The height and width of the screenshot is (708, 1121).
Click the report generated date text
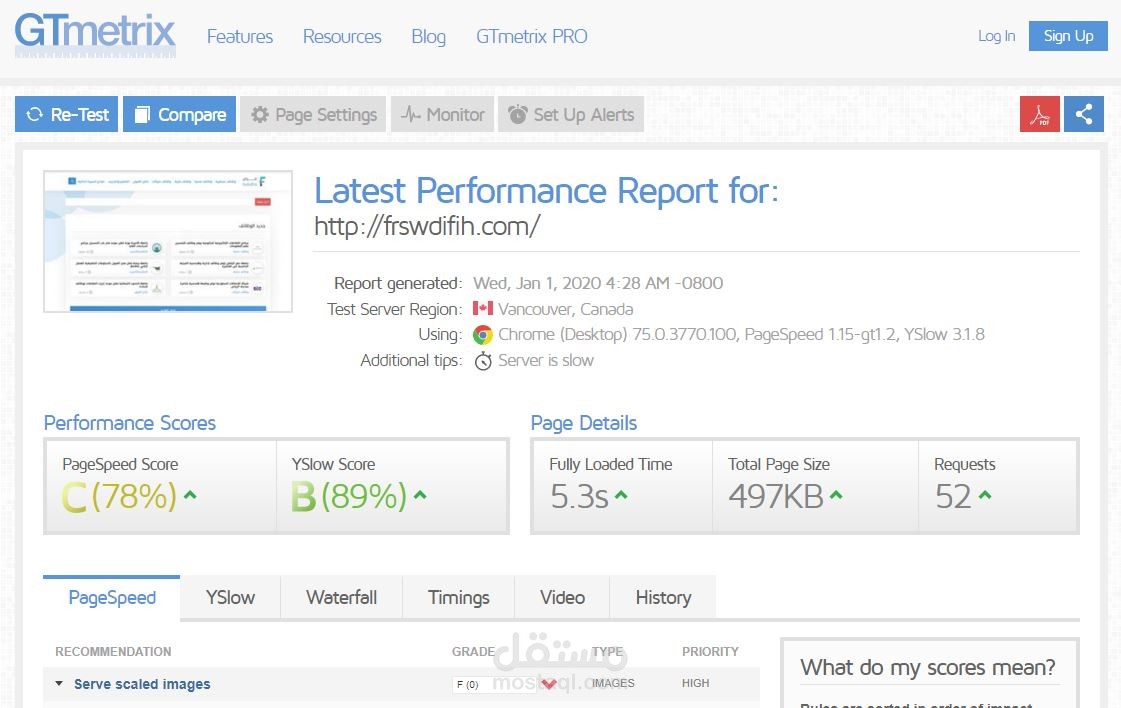click(x=598, y=283)
